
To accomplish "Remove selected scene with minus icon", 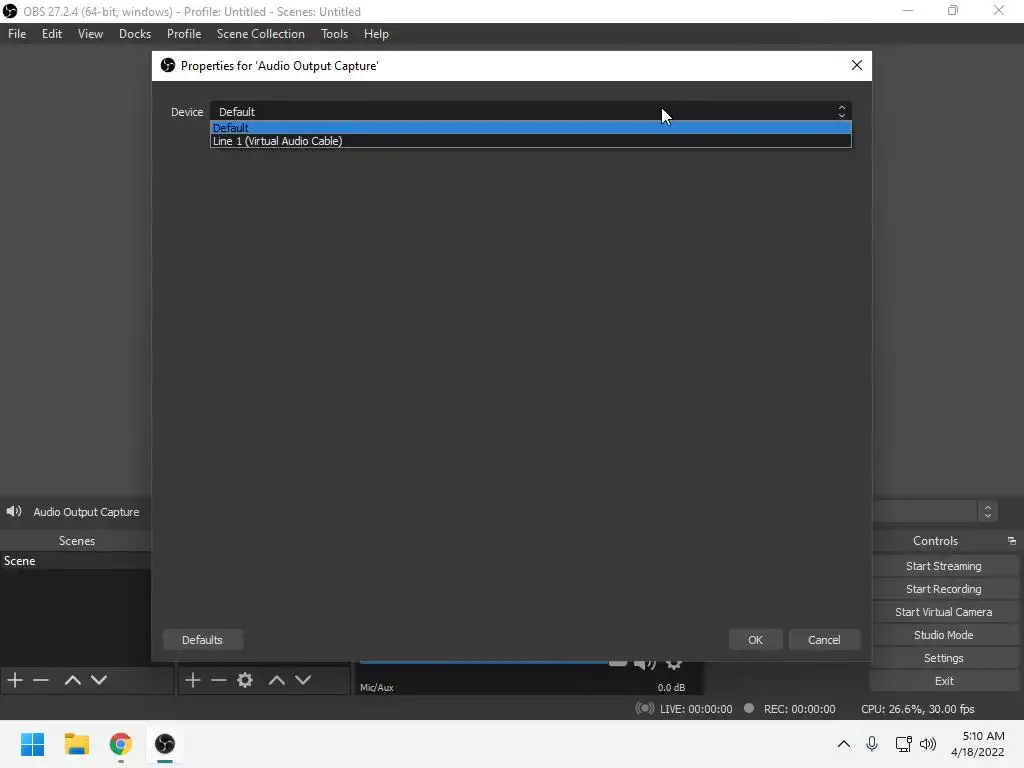I will click(41, 680).
